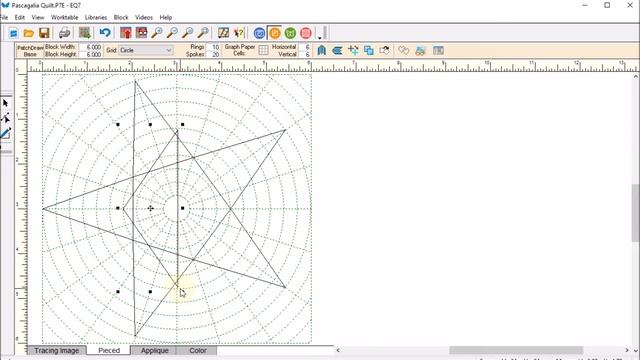Viewport: 640px width, 360px height.
Task: Zoom out with the second magnifier icon
Action: (172, 33)
